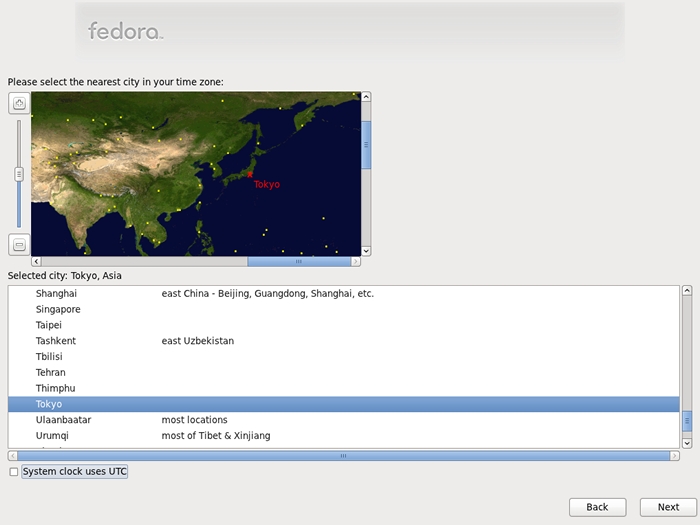Click map horizontal scrollbar left arrow
Image resolution: width=700 pixels, height=525 pixels.
pos(36,262)
